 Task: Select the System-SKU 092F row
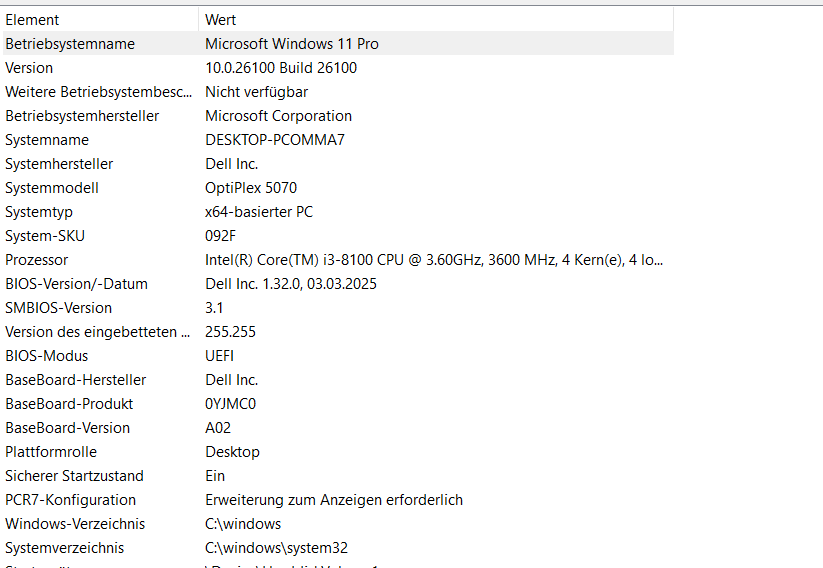[x=45, y=236]
